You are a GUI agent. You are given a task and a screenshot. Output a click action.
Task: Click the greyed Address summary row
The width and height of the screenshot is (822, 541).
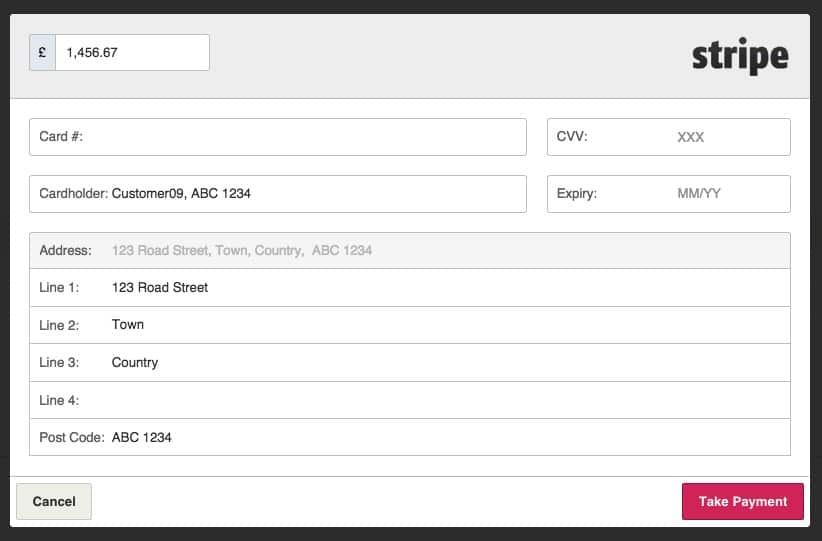tap(410, 250)
